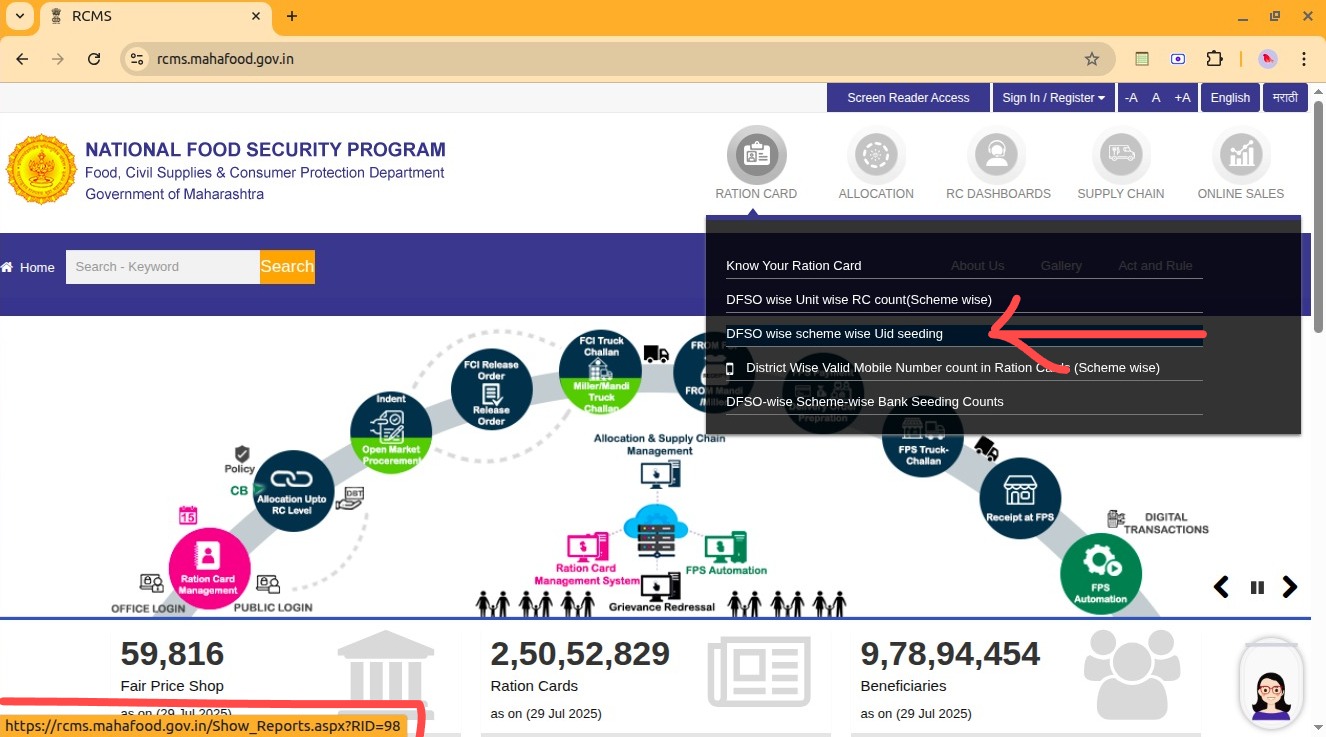This screenshot has width=1326, height=737.
Task: Show the previous banner slide
Action: click(1221, 588)
